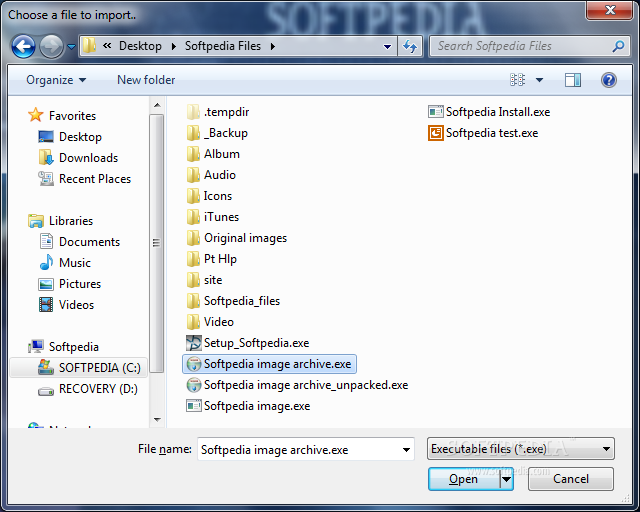Open the recent locations dropdown beside Forward arrow
Viewport: 640px width, 512px height.
(71, 47)
